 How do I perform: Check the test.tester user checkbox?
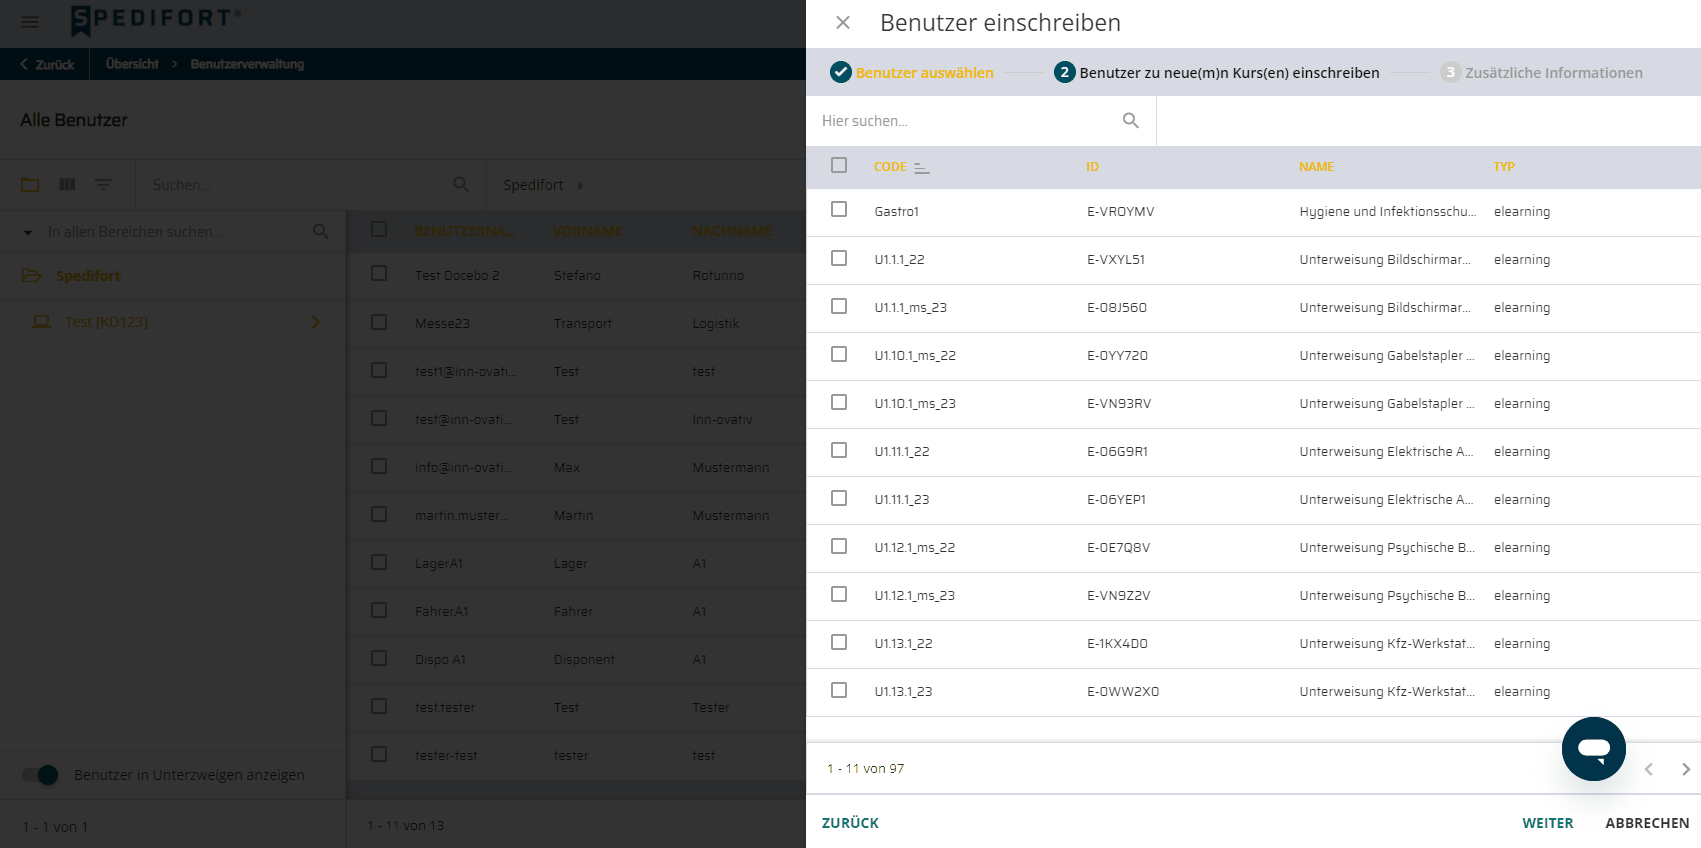(379, 706)
